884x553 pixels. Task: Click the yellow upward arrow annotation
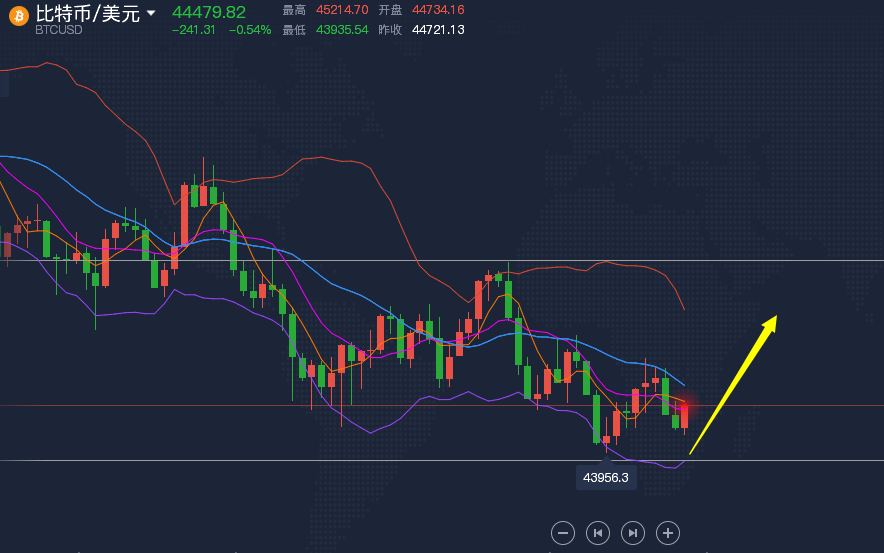tap(733, 384)
